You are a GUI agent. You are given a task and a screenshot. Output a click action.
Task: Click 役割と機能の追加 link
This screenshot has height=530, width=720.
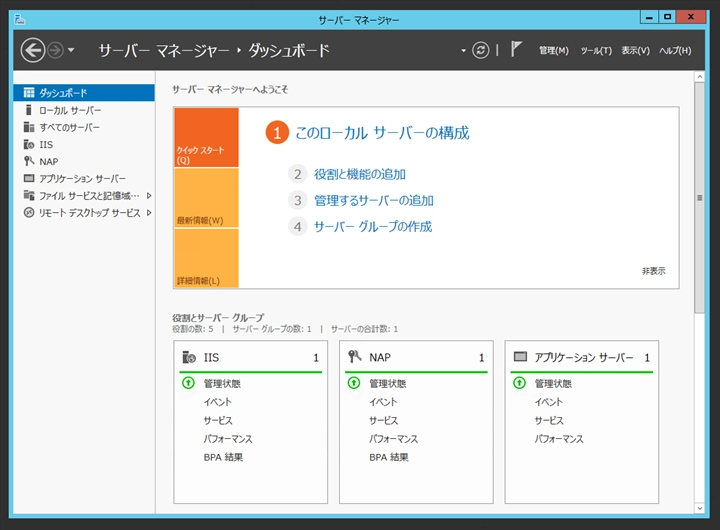[360, 174]
